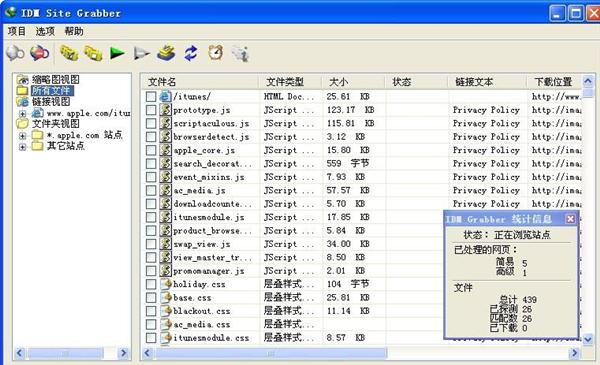Click the left tree horizontal scrollbar thumb
This screenshot has width=600, height=365.
pos(65,353)
